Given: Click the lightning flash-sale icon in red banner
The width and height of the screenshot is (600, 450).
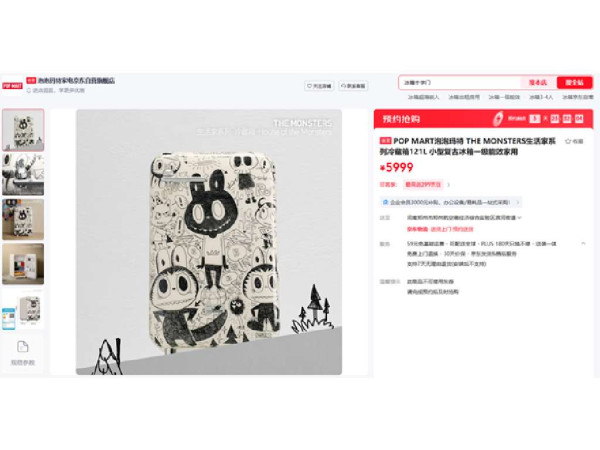Looking at the screenshot, I should tap(497, 118).
